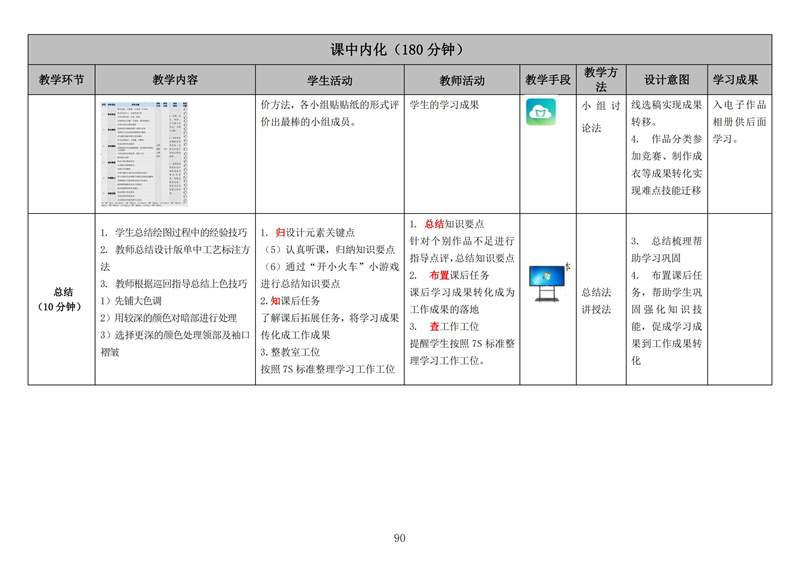Click line 1. 学生总结绘图过程中的经验技巧

coord(173,233)
